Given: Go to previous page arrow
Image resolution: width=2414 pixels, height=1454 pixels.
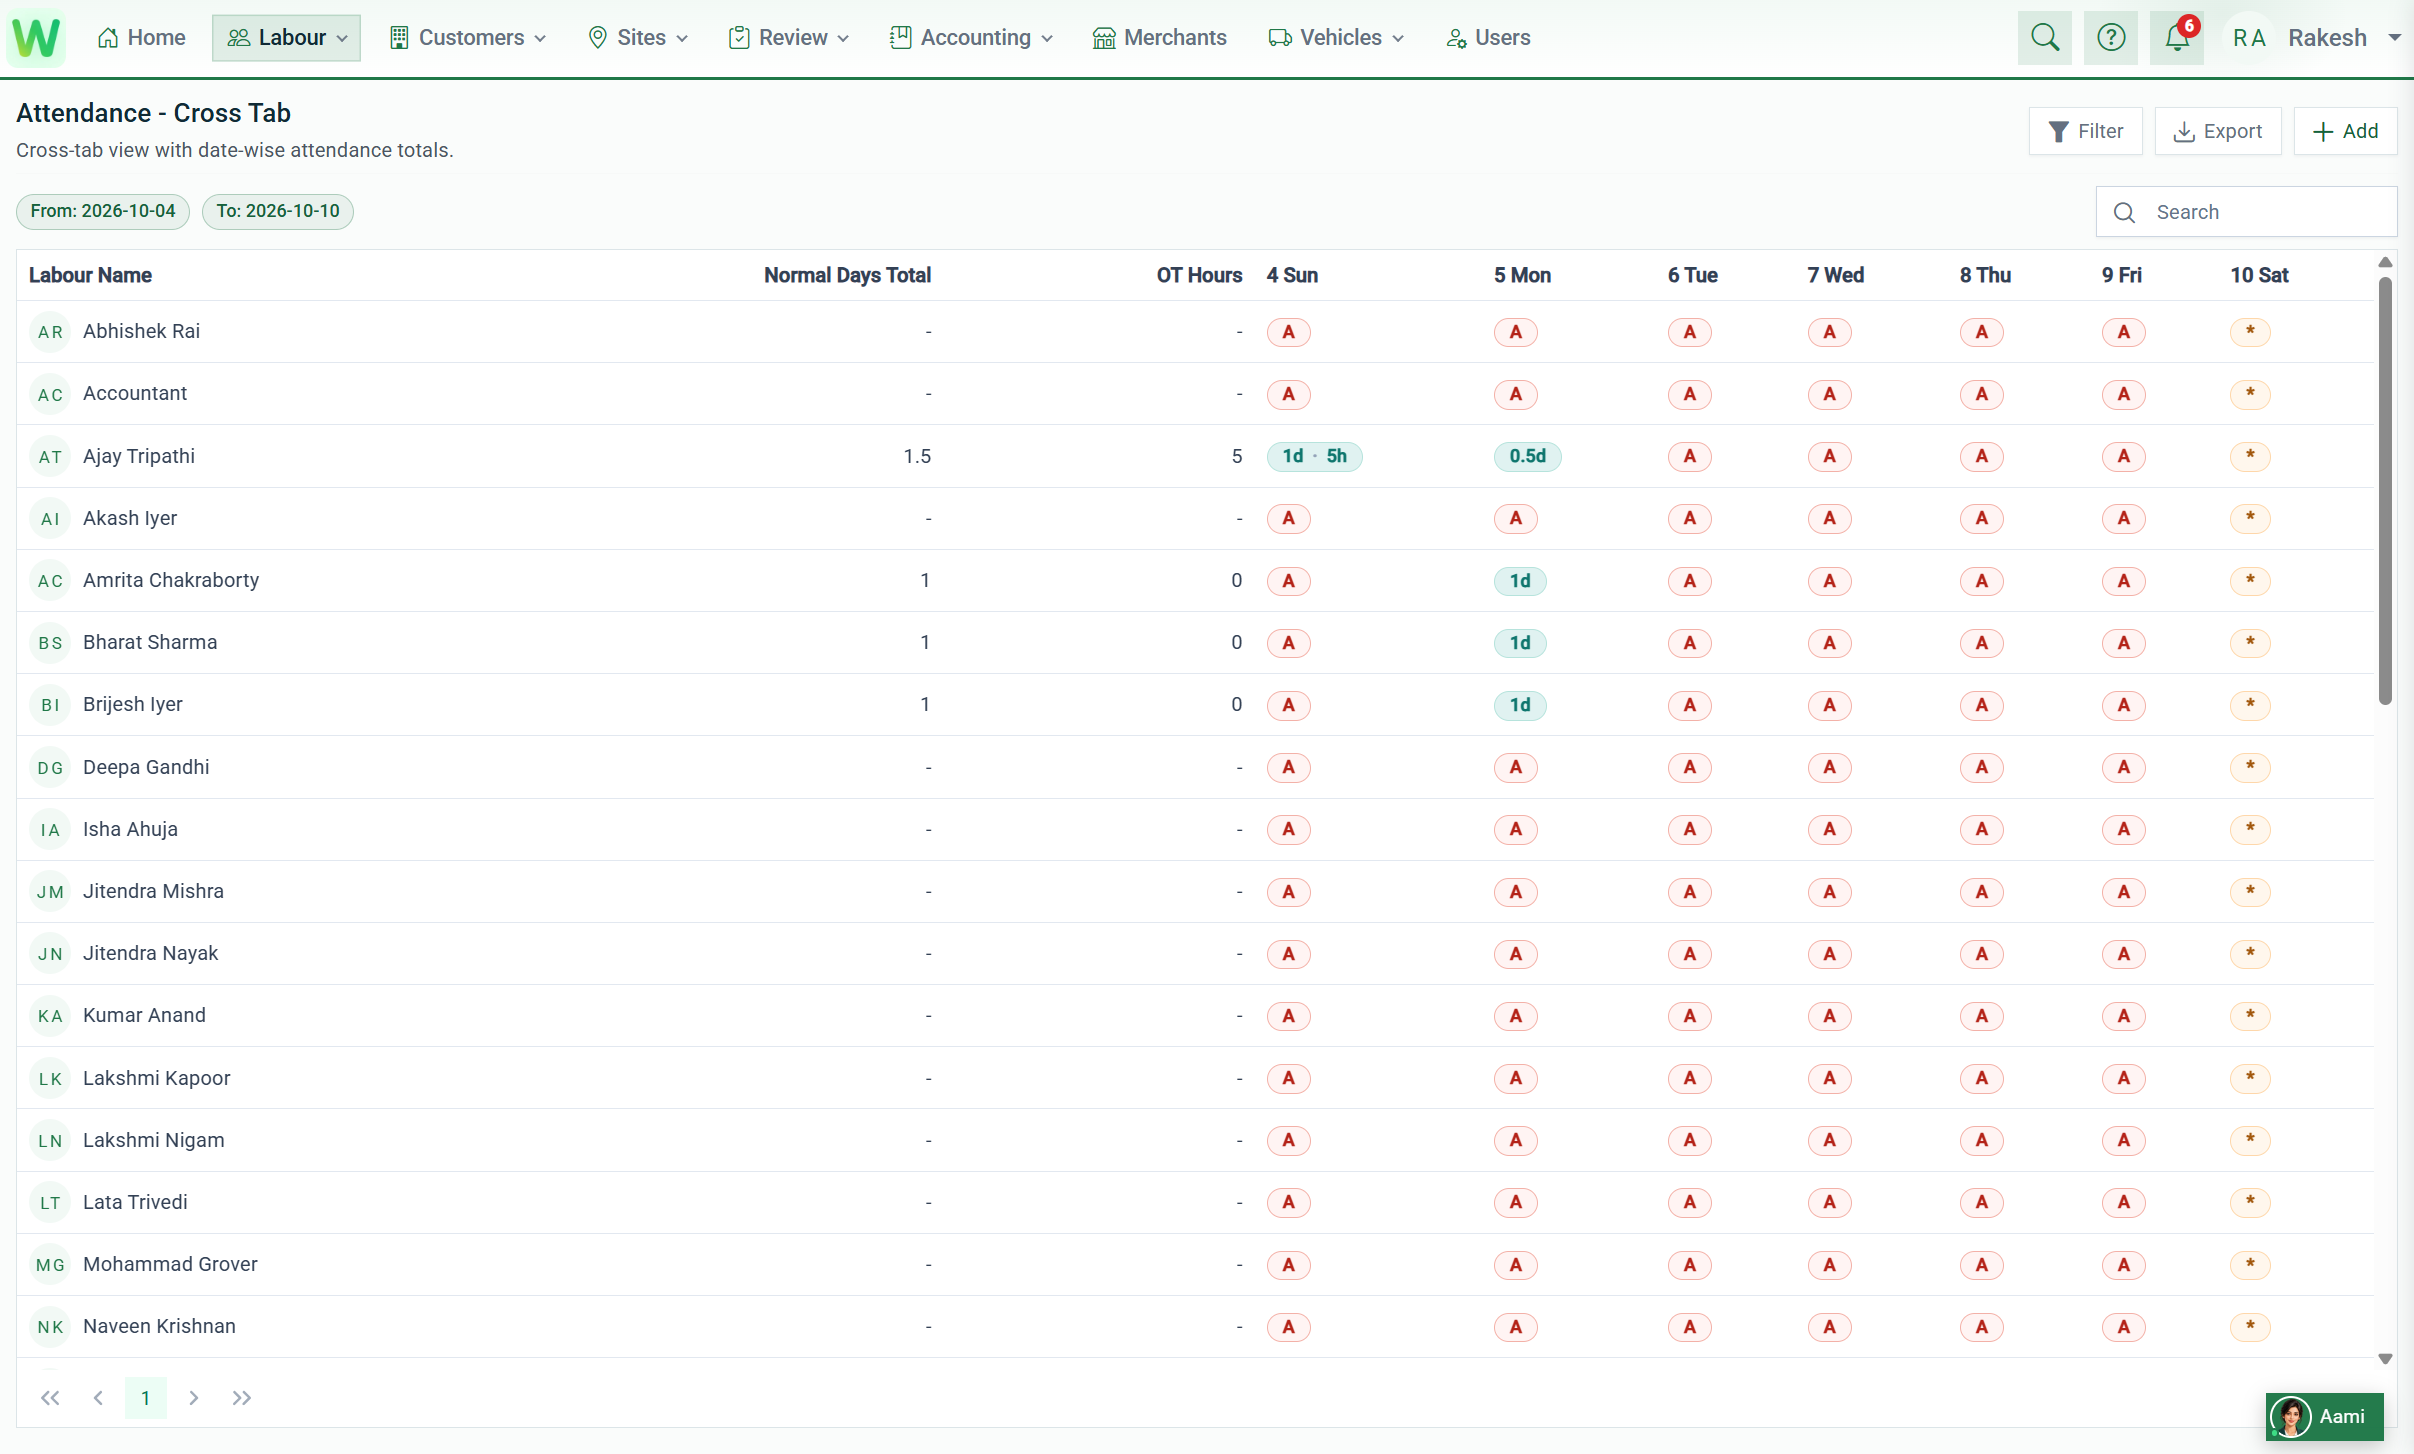Looking at the screenshot, I should [98, 1398].
